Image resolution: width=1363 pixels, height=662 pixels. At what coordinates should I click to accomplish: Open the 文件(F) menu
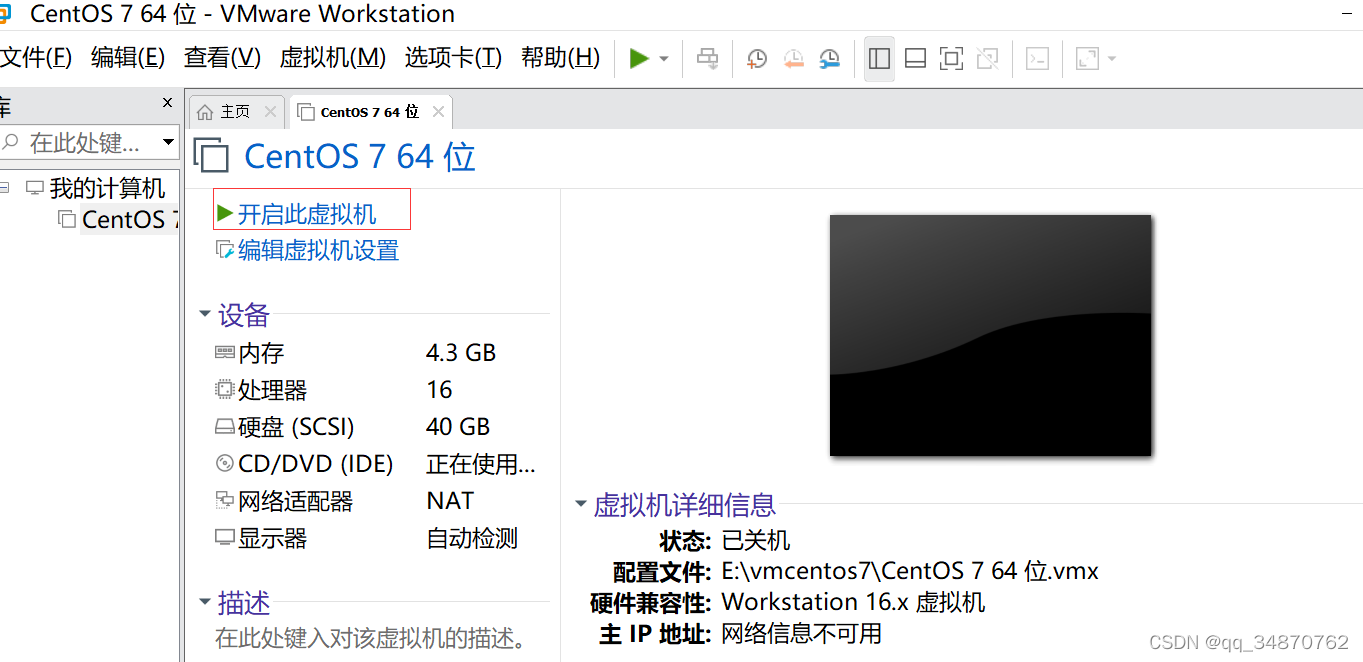[35, 57]
